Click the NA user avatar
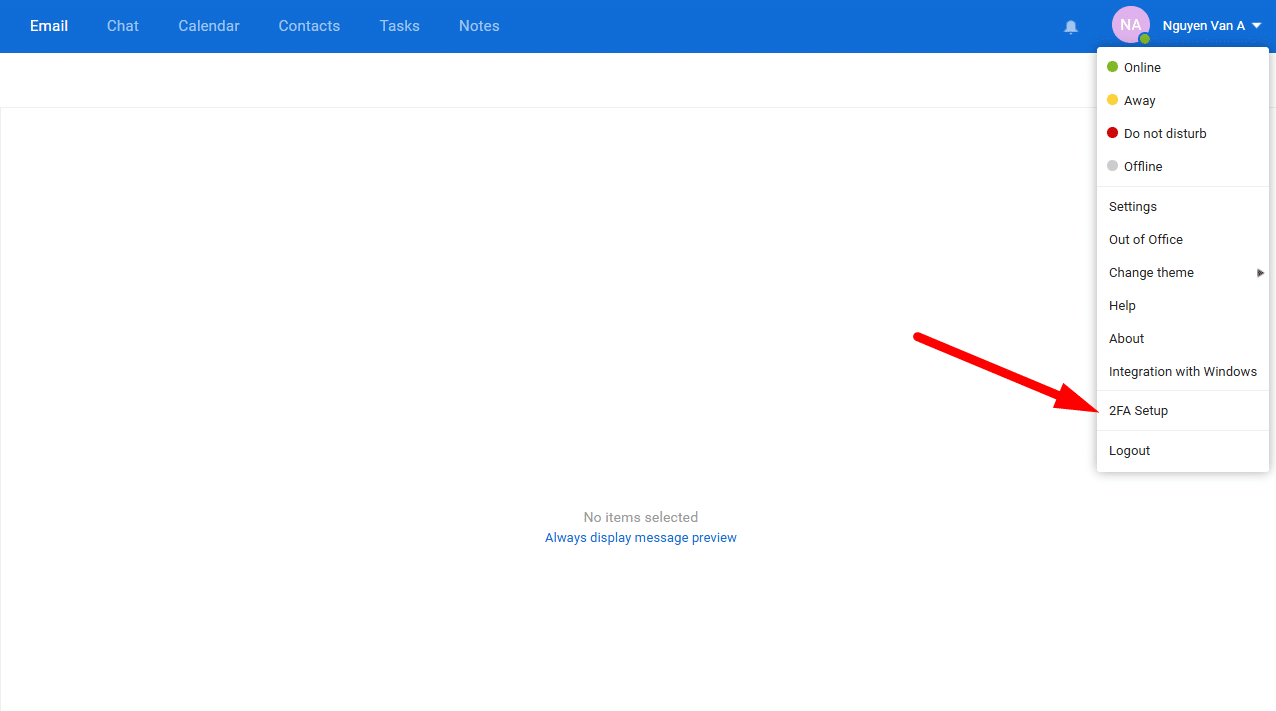Viewport: 1276px width, 711px height. click(1130, 25)
